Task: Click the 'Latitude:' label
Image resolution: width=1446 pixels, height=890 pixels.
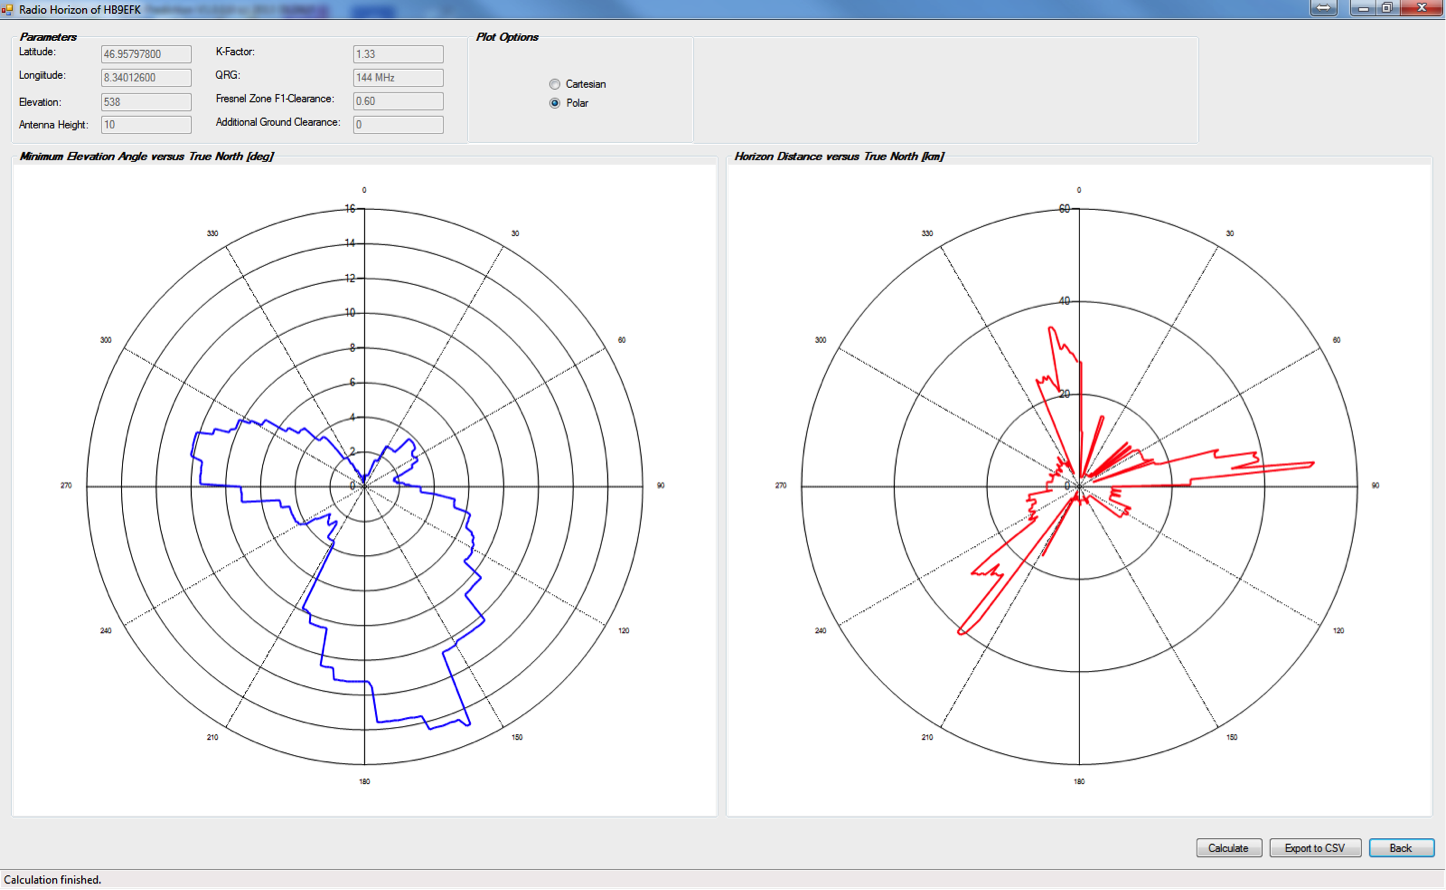Action: point(38,52)
